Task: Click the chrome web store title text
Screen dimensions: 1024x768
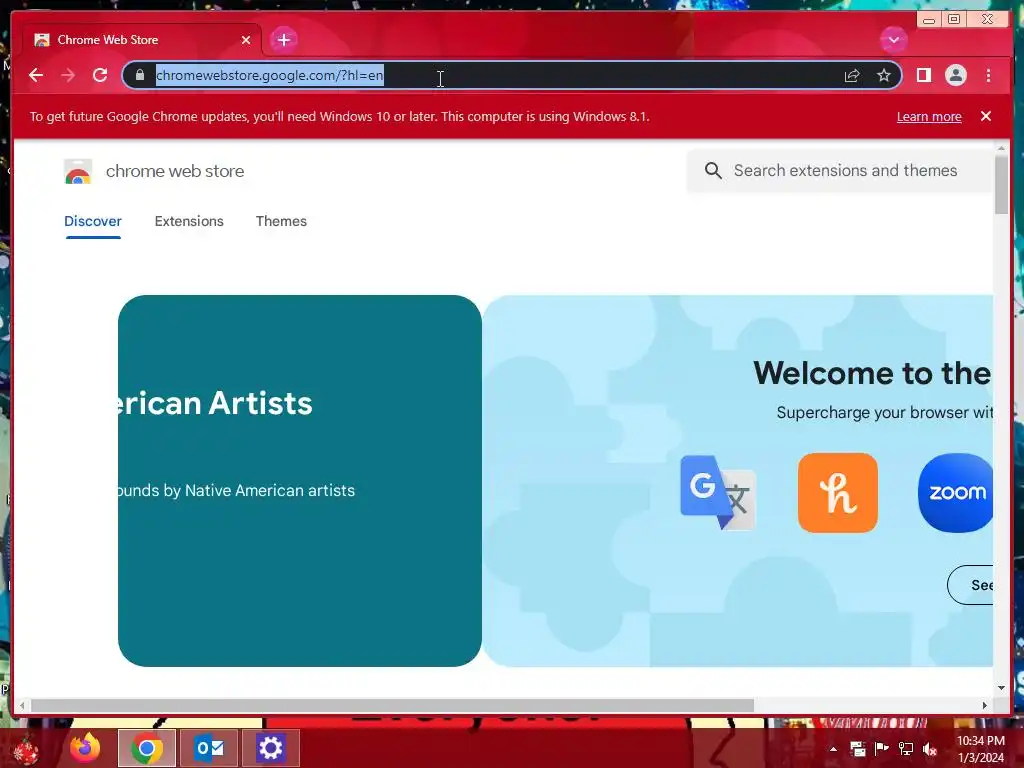Action: [175, 171]
